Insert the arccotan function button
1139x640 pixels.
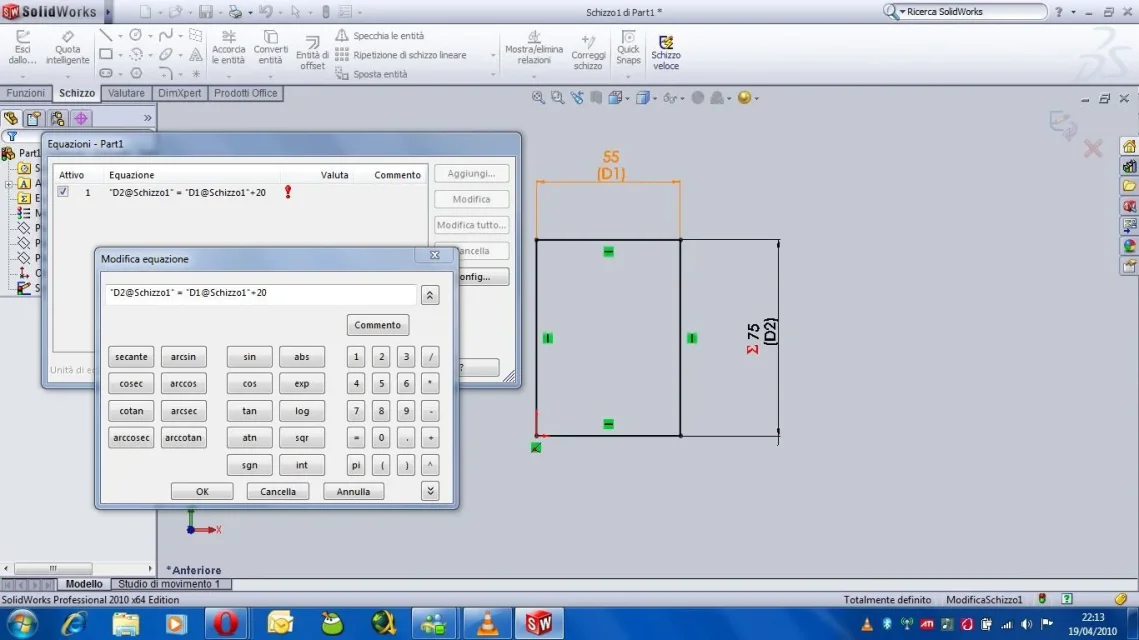(x=183, y=437)
